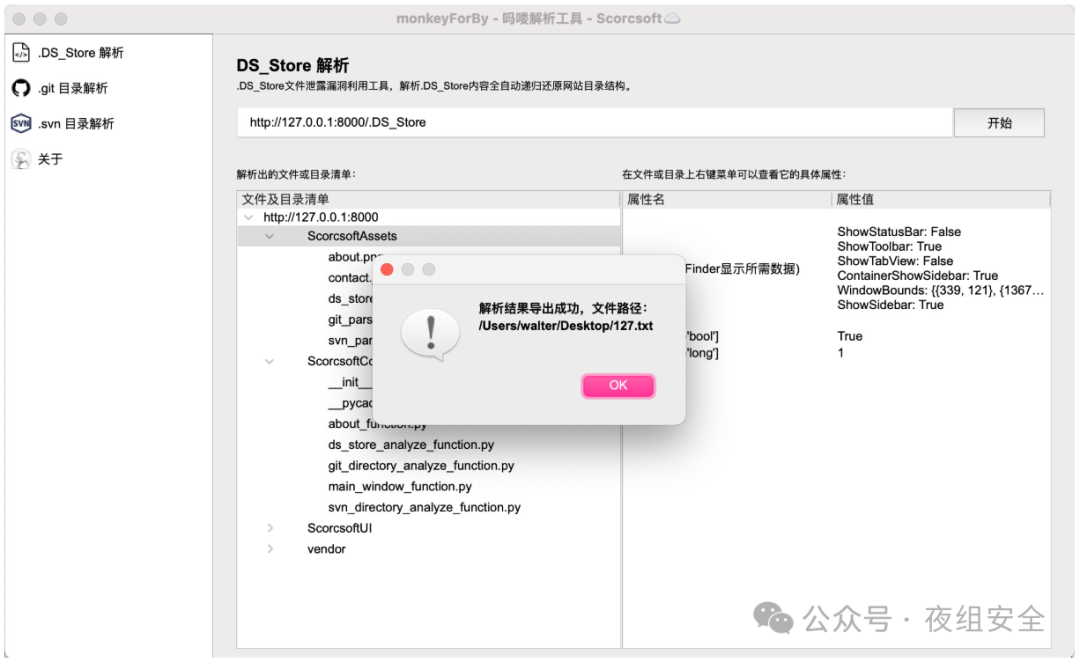
Task: Collapse the ScorcsoftAssets tree node
Action: point(269,236)
